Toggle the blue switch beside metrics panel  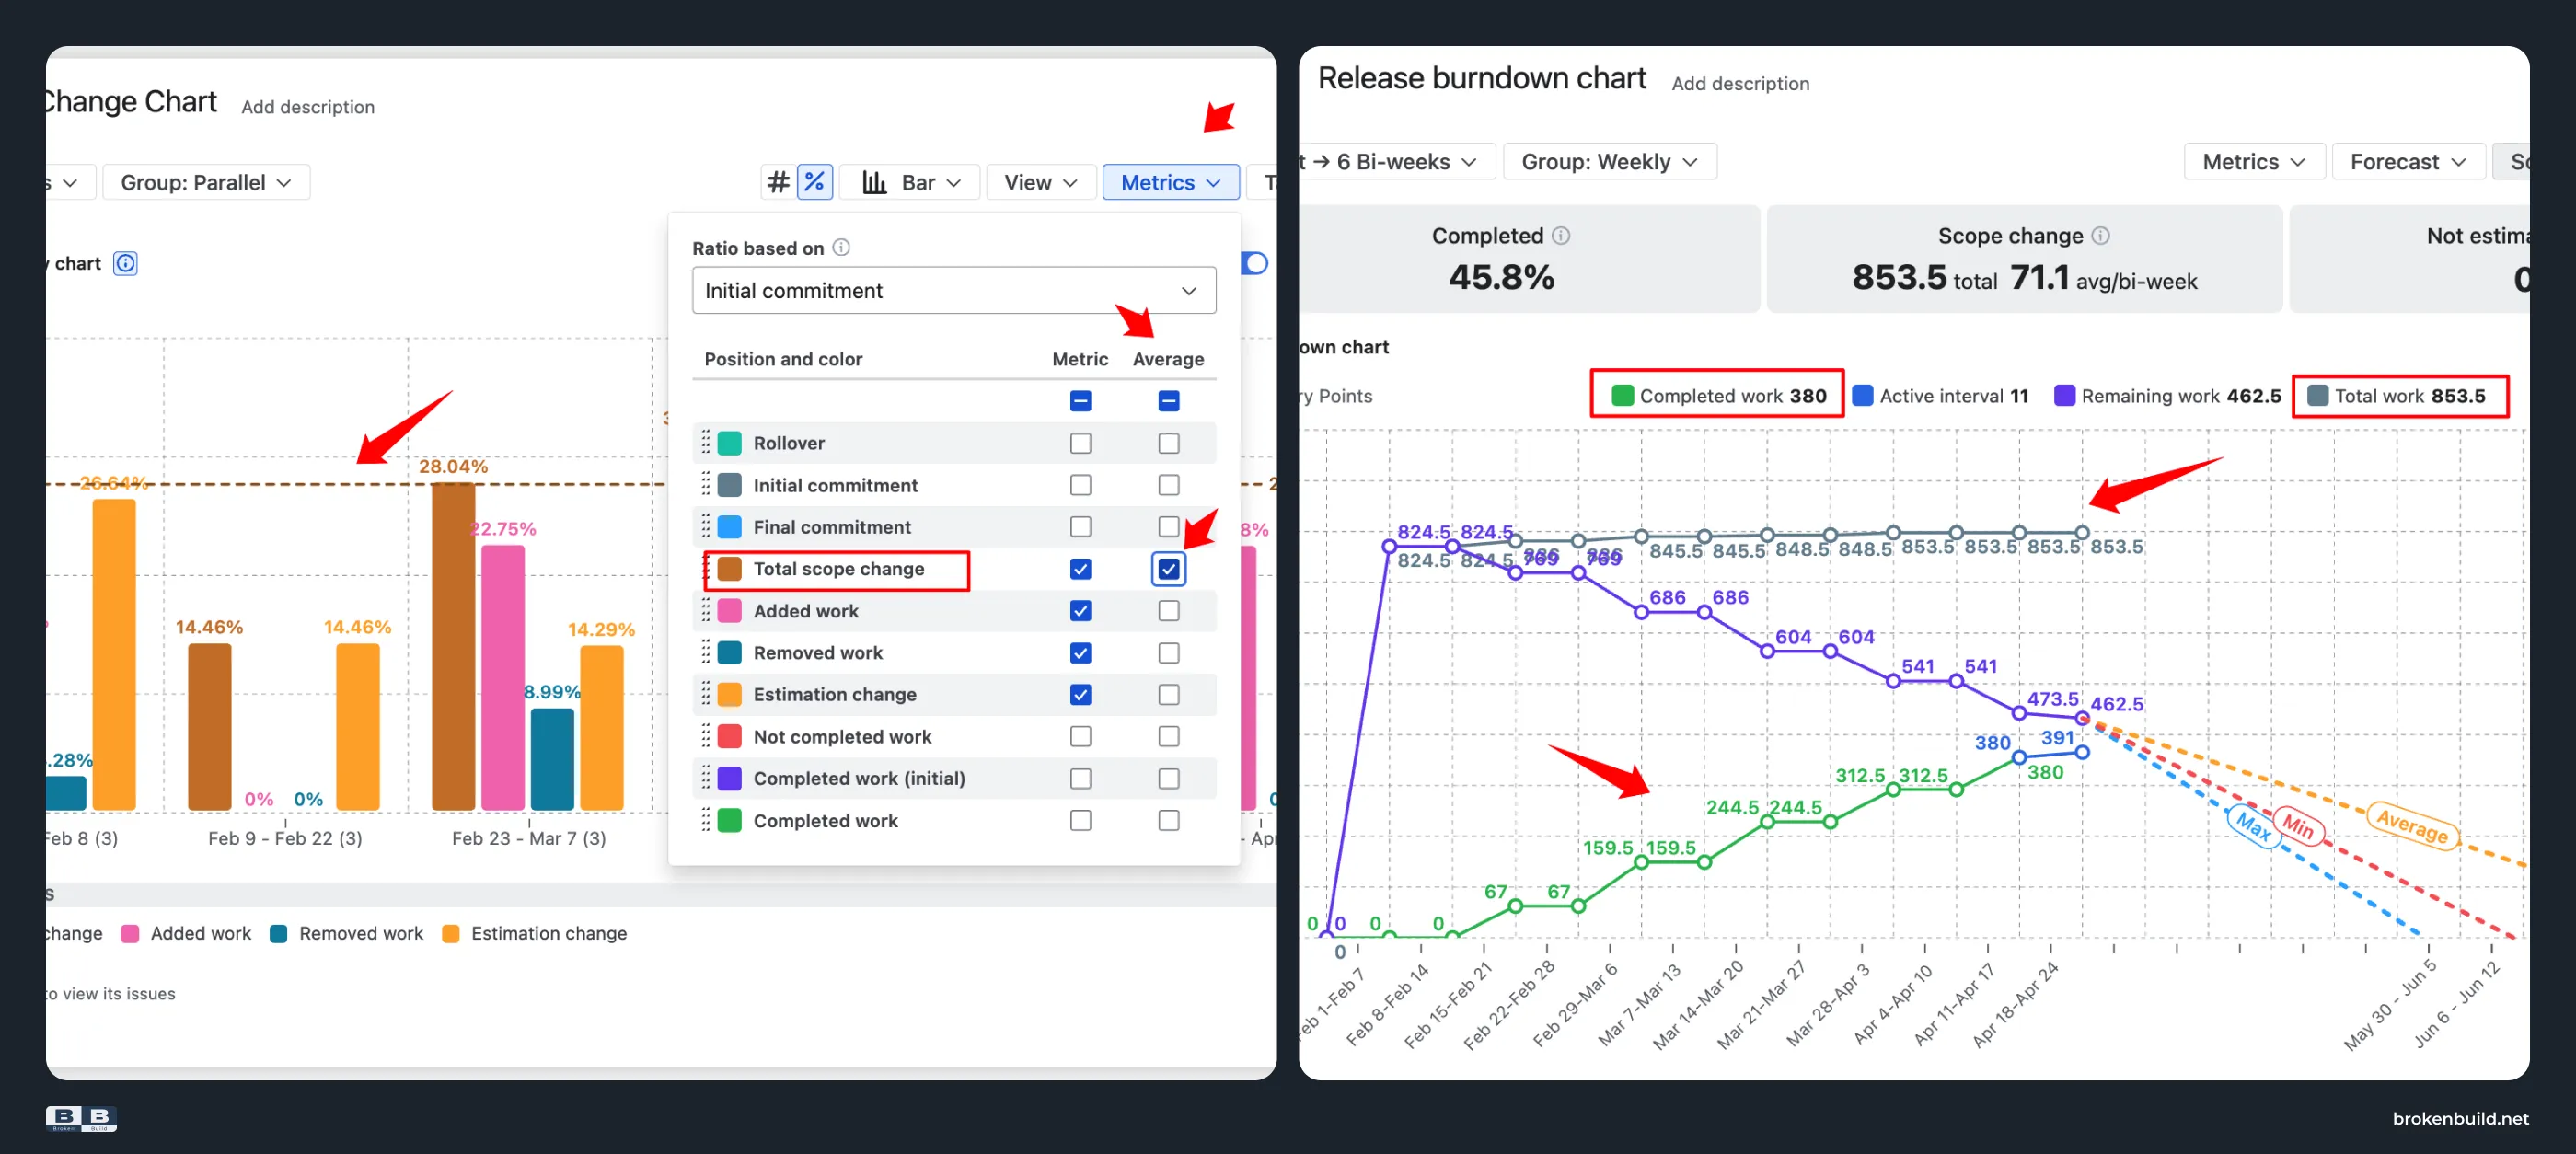[1255, 263]
